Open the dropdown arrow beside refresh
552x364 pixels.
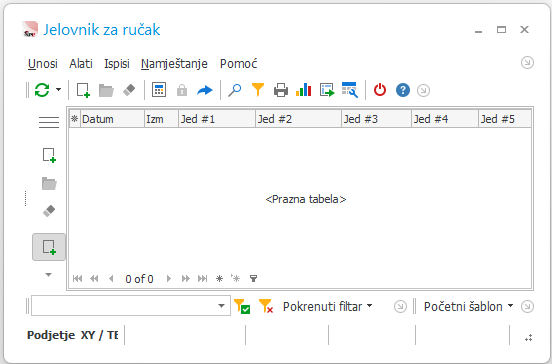click(58, 90)
